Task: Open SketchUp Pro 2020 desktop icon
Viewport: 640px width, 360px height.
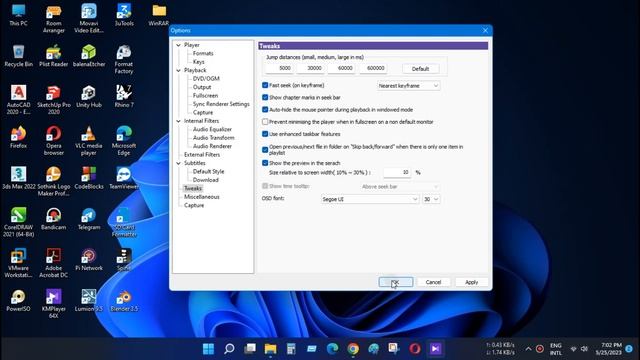Action: click(53, 100)
